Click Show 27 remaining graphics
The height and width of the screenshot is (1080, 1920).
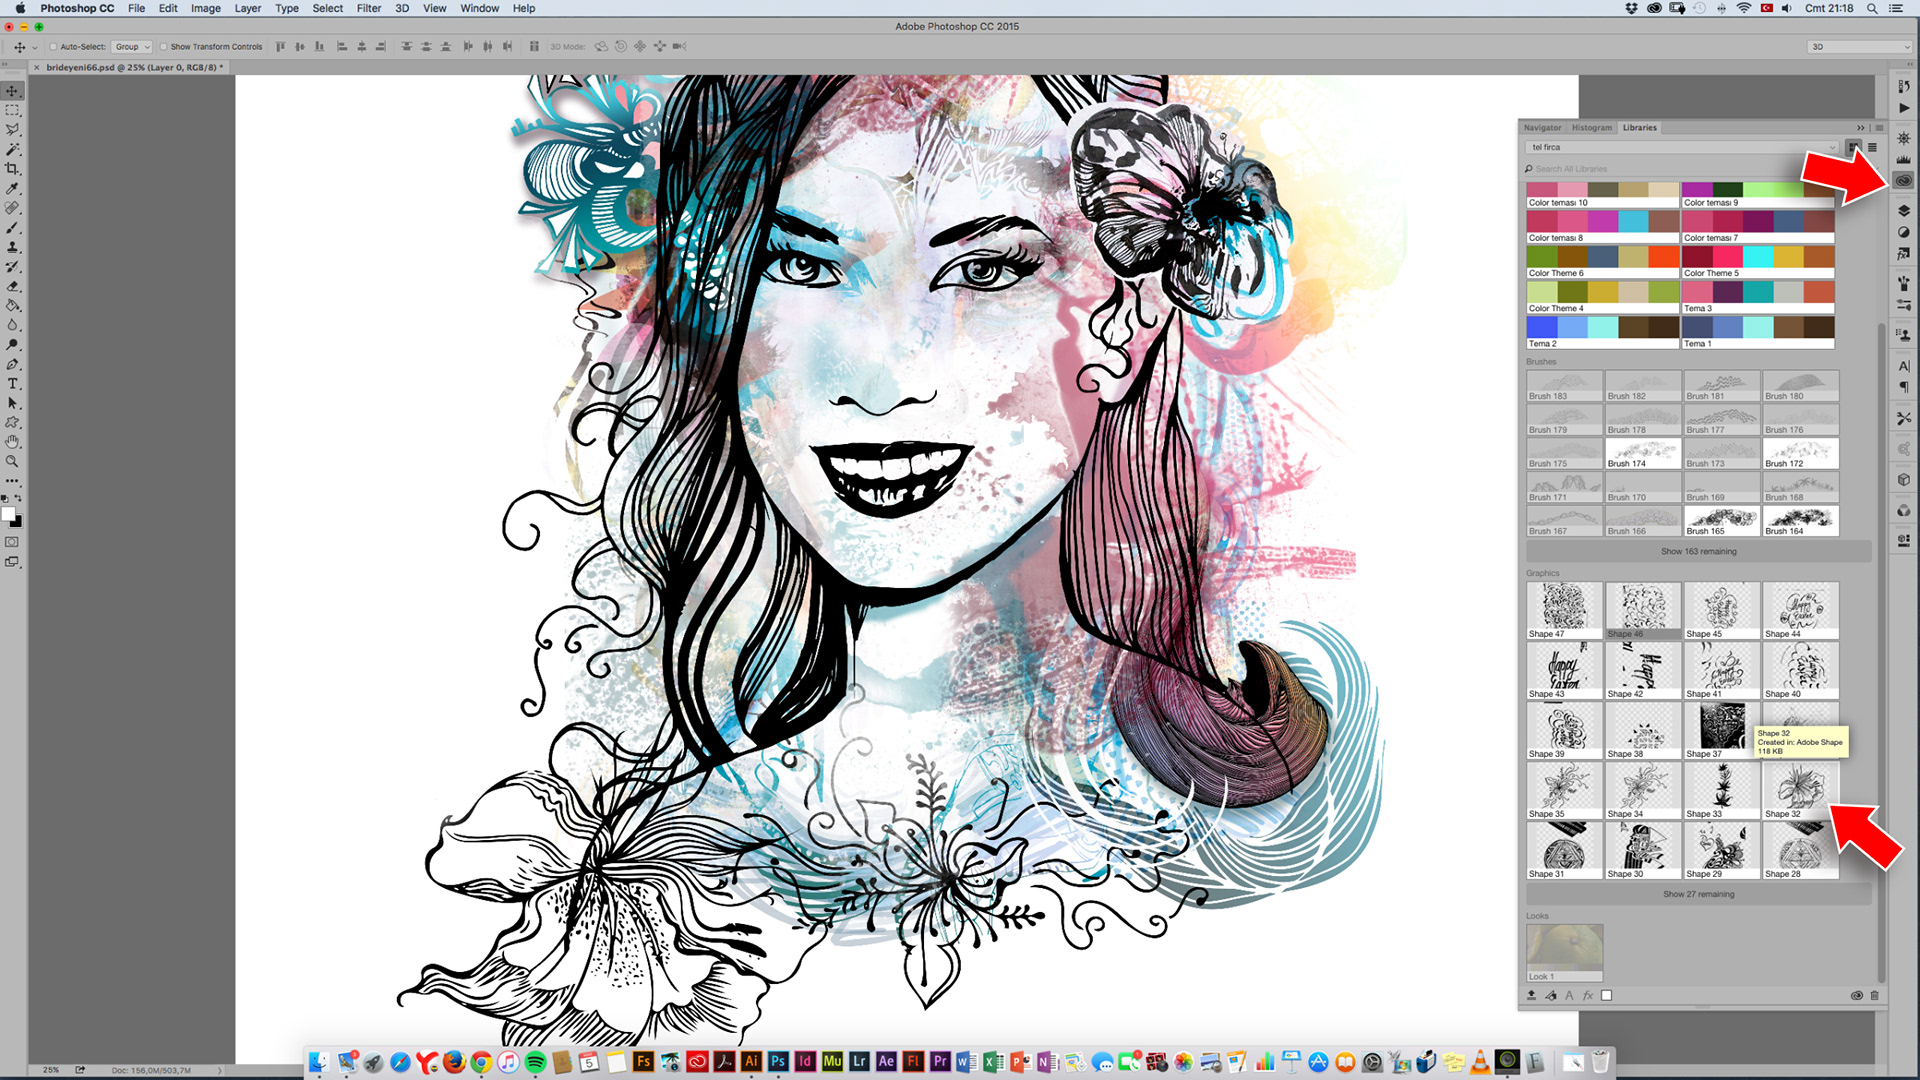tap(1698, 895)
